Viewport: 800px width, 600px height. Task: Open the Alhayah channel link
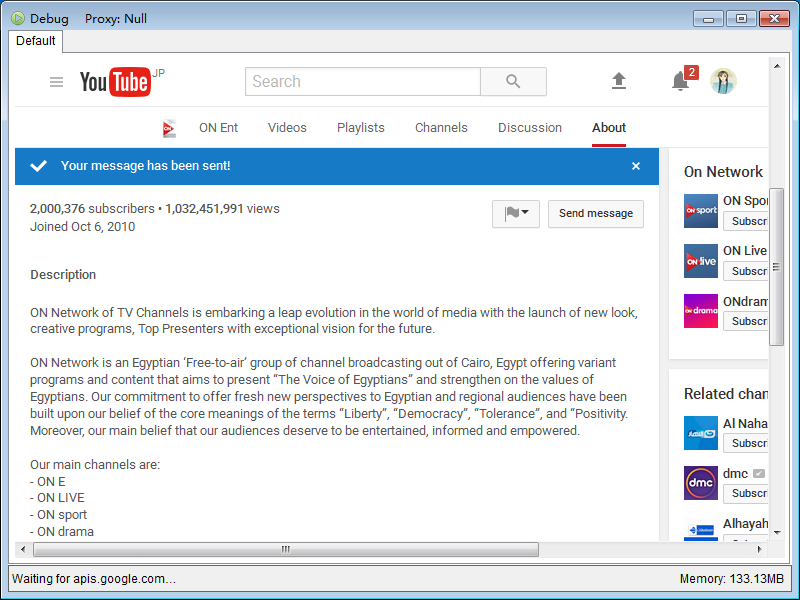pos(745,523)
